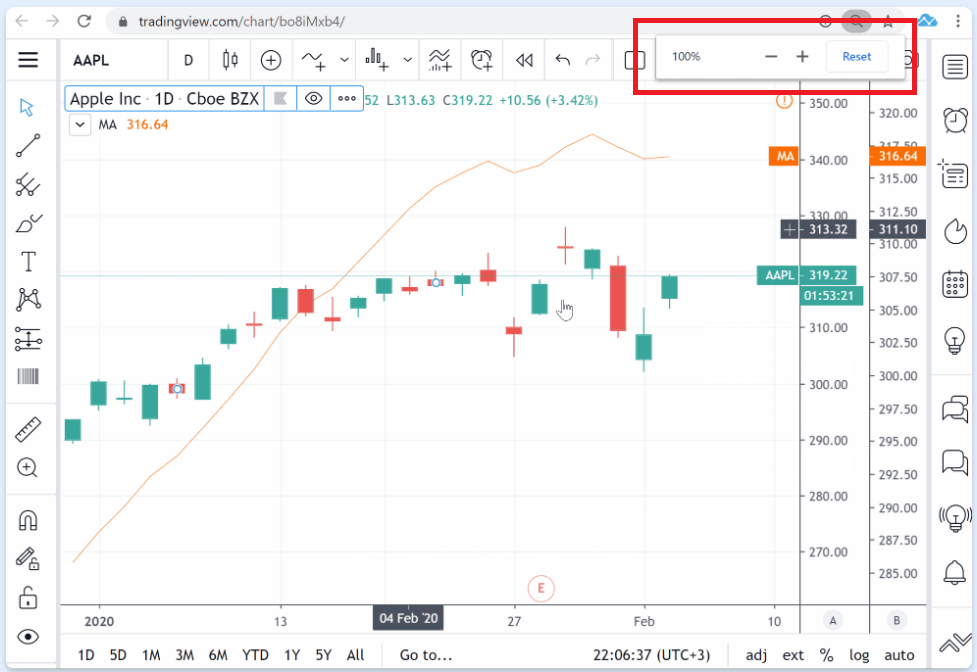Image resolution: width=977 pixels, height=672 pixels.
Task: Open the three-dot more menu for Apple Inc
Action: tap(346, 98)
